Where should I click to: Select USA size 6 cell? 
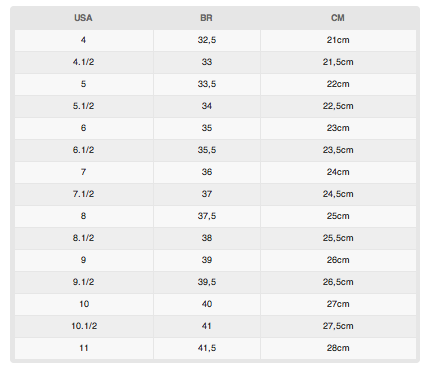pyautogui.click(x=83, y=128)
